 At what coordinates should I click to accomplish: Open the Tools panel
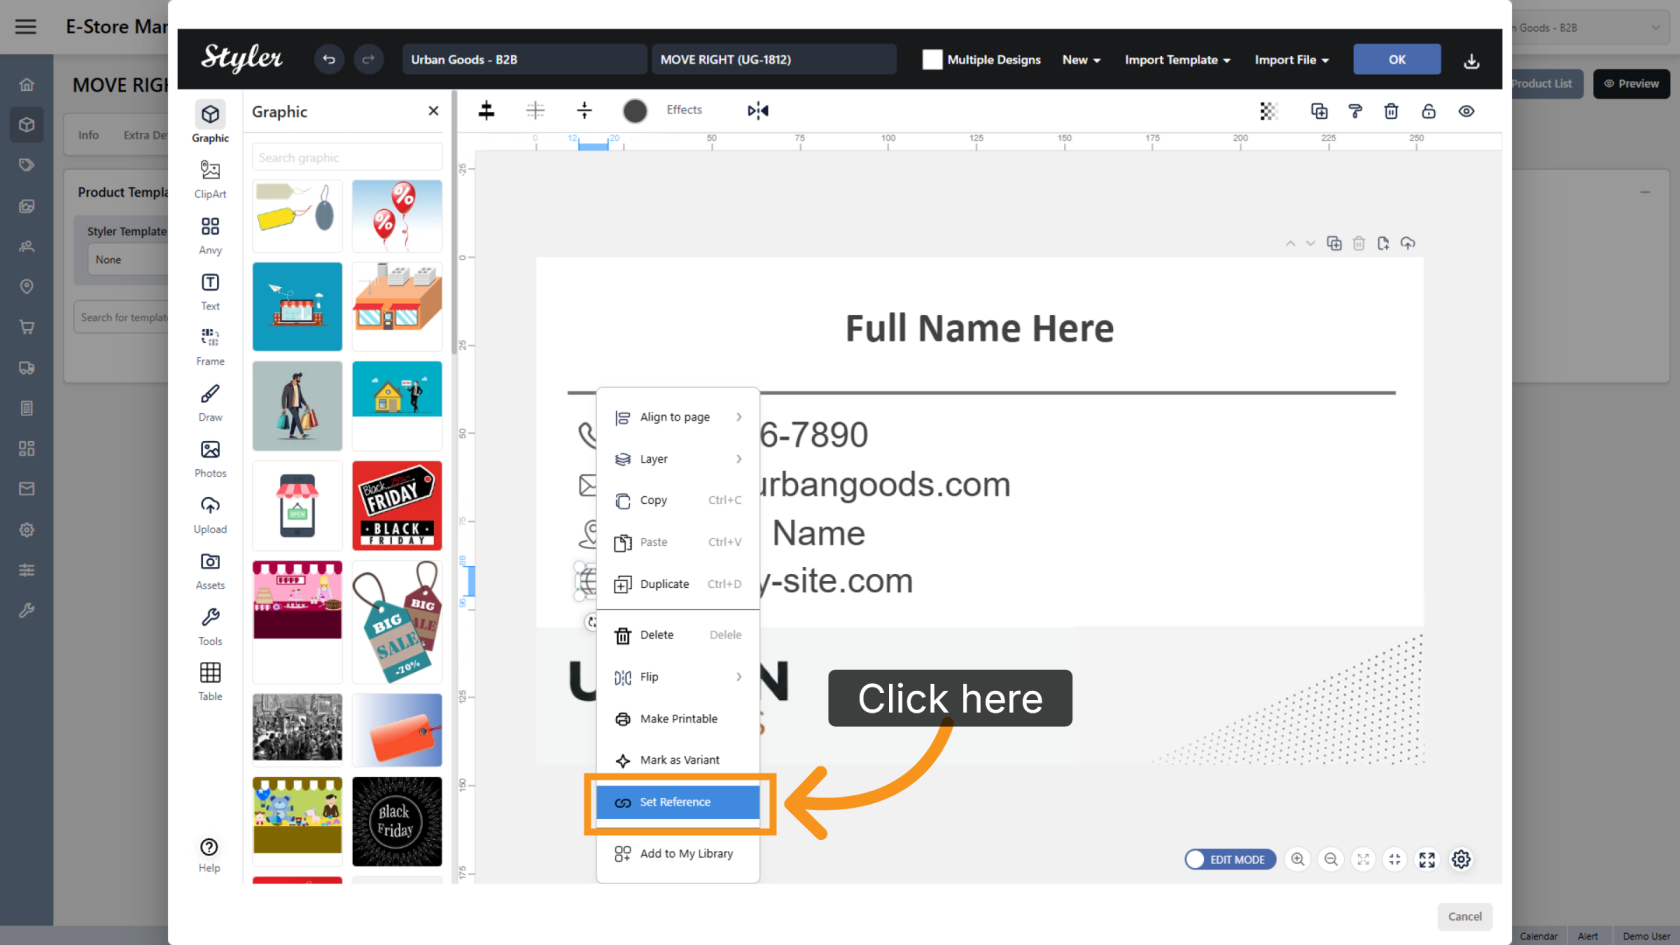tap(210, 627)
